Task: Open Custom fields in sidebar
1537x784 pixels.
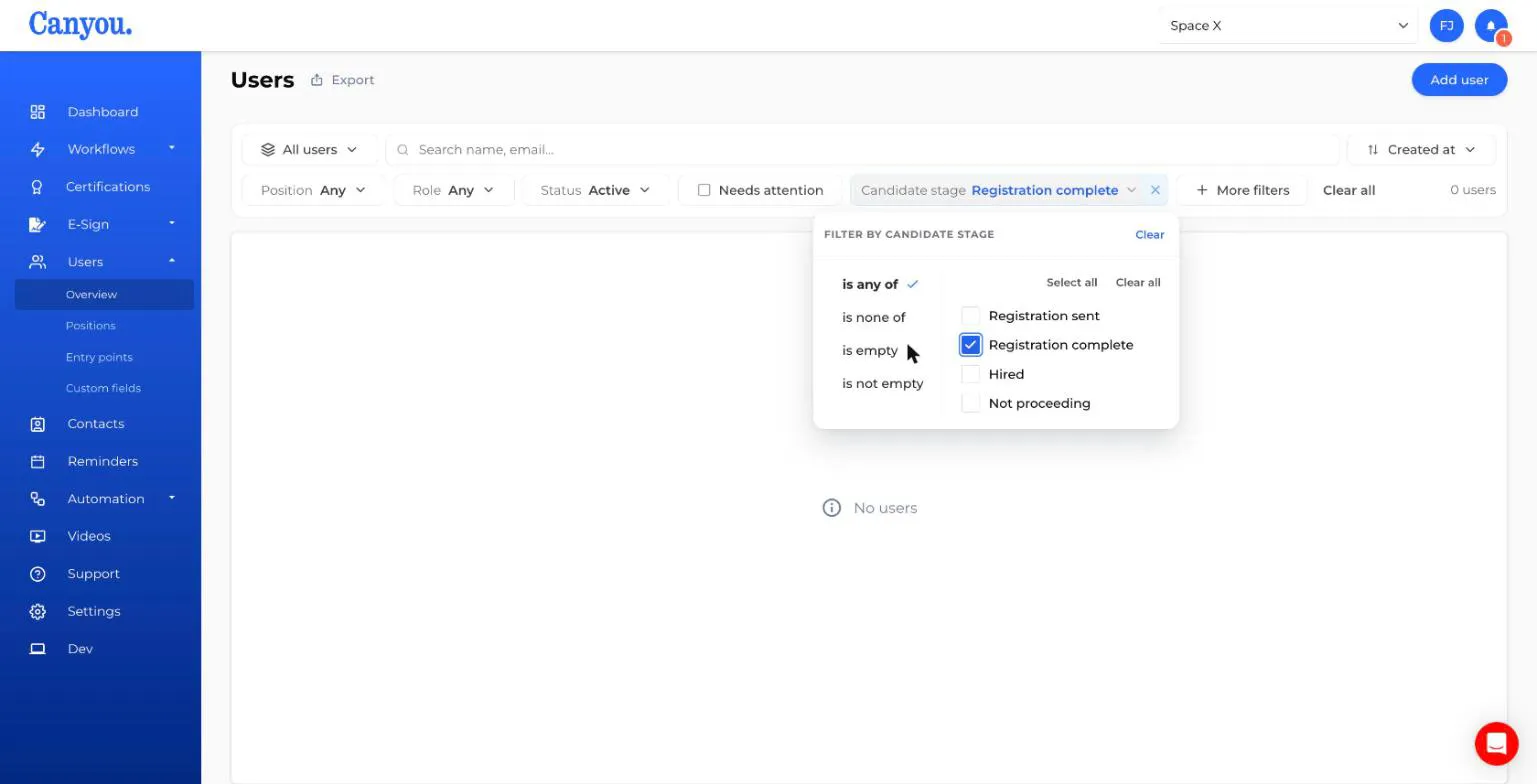Action: click(105, 388)
